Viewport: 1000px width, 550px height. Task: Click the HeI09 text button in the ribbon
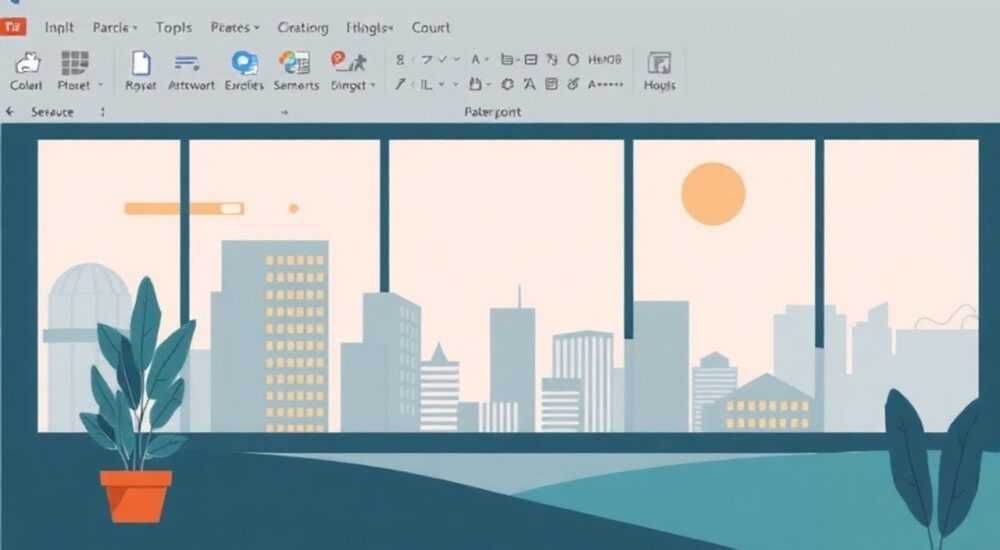[x=605, y=59]
